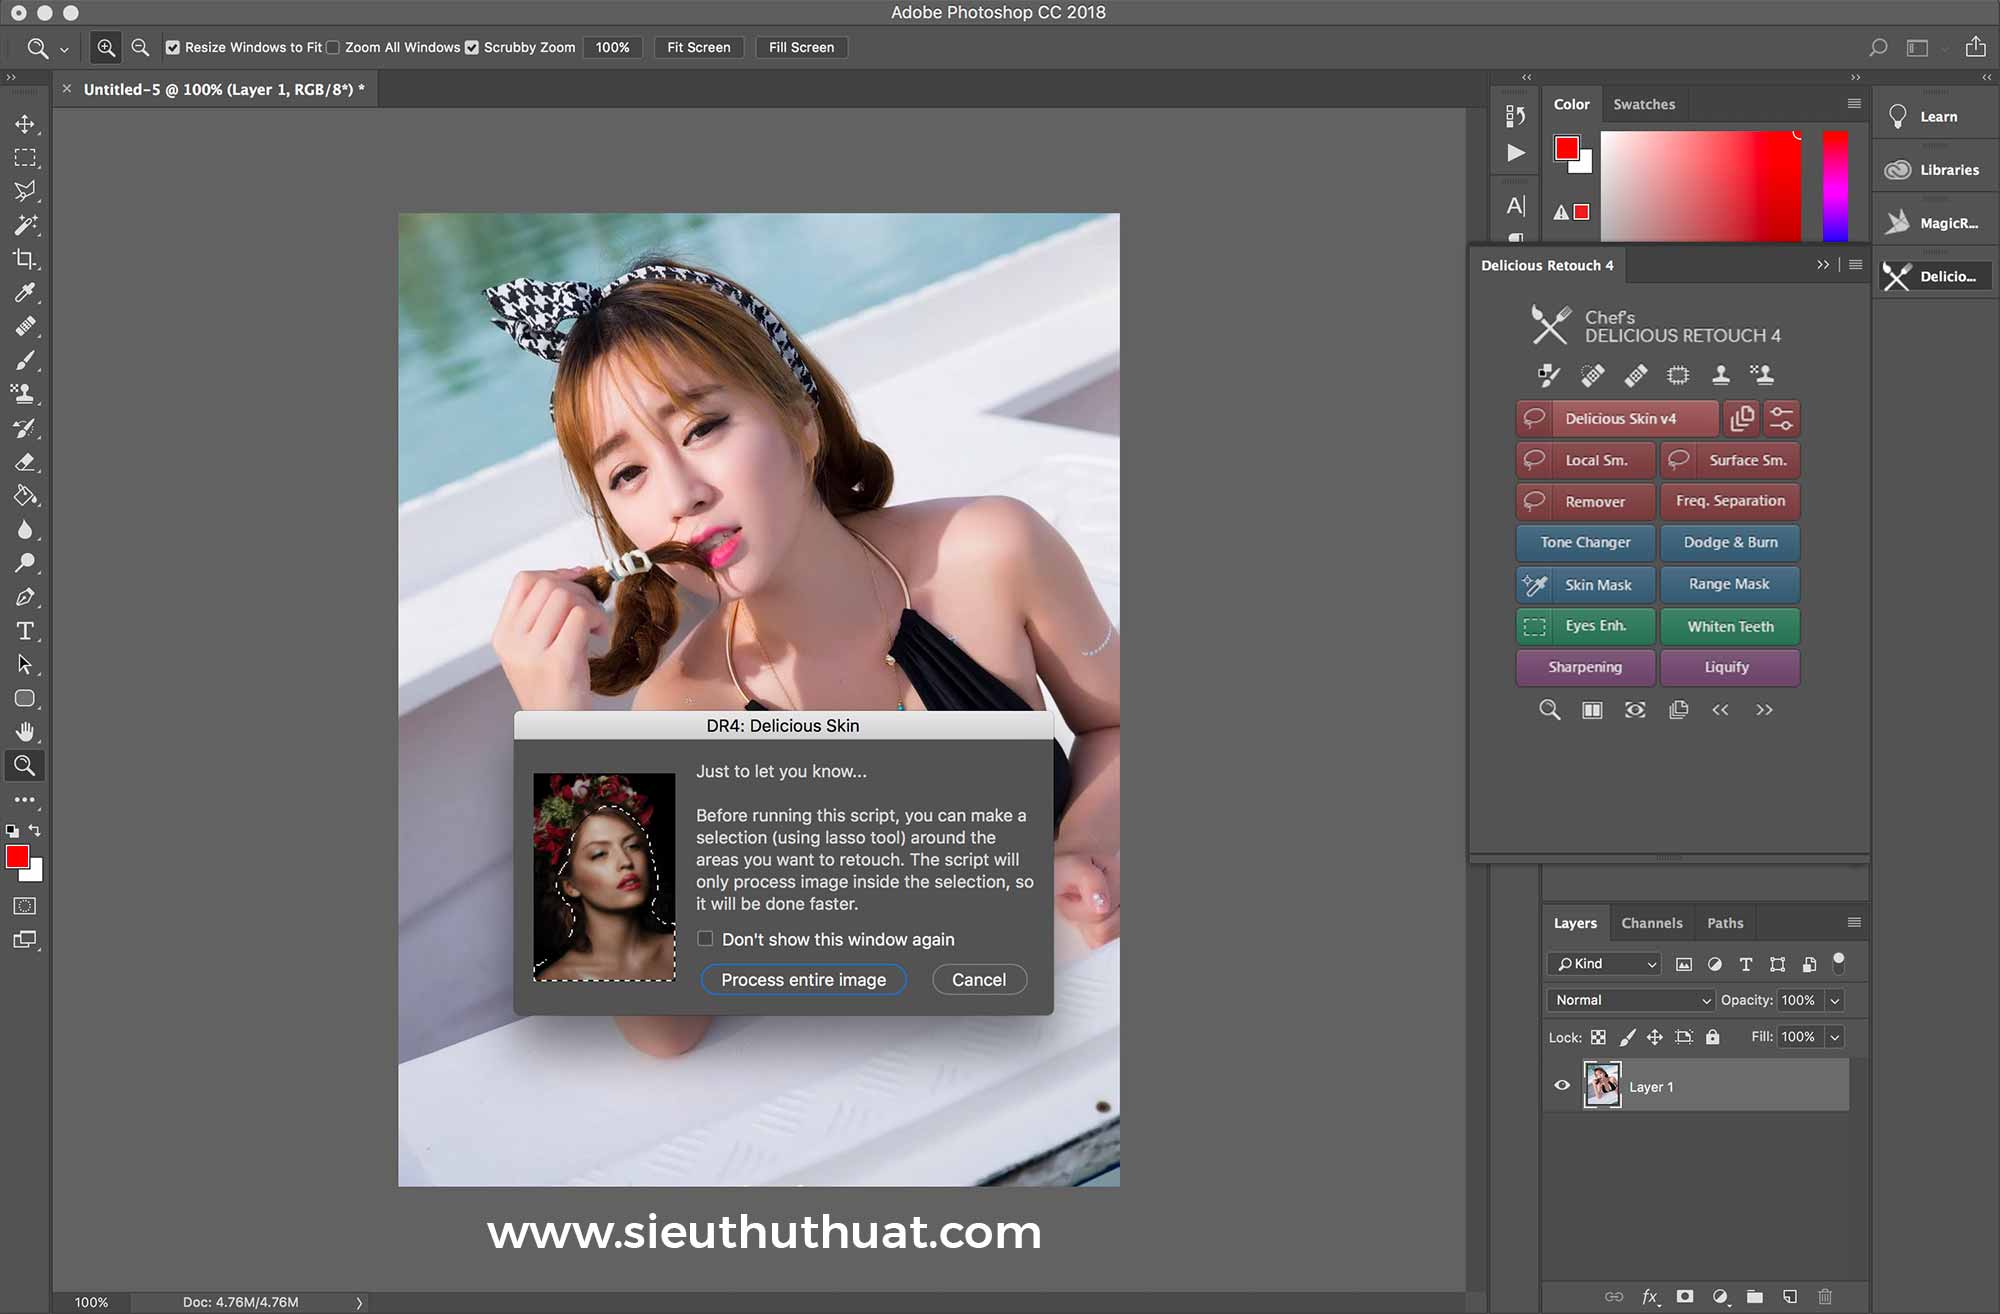Open the layer effects fx icon
2000x1314 pixels.
(x=1651, y=1296)
